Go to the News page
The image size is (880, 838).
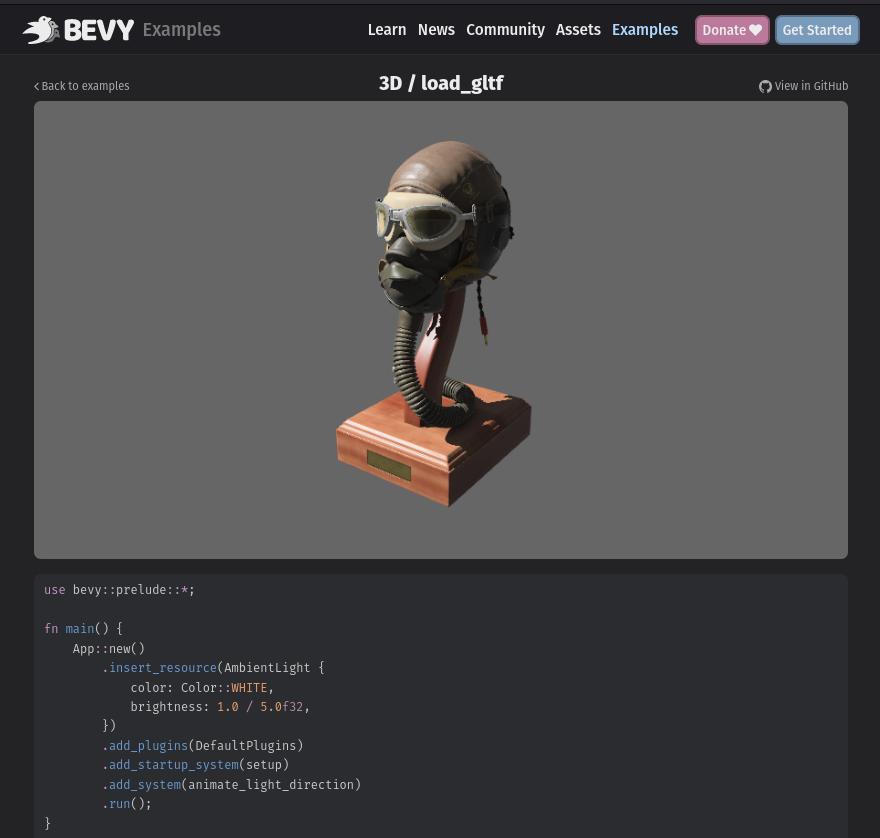click(436, 30)
